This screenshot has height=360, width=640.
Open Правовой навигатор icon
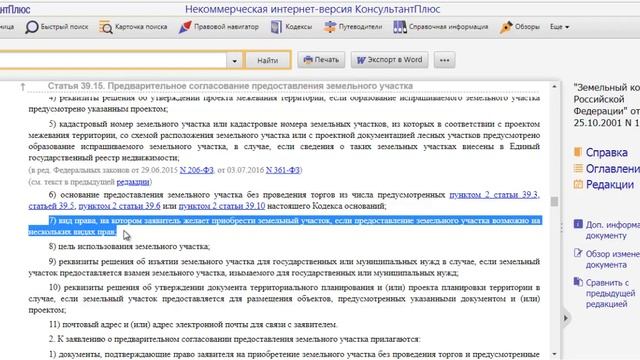coord(184,27)
